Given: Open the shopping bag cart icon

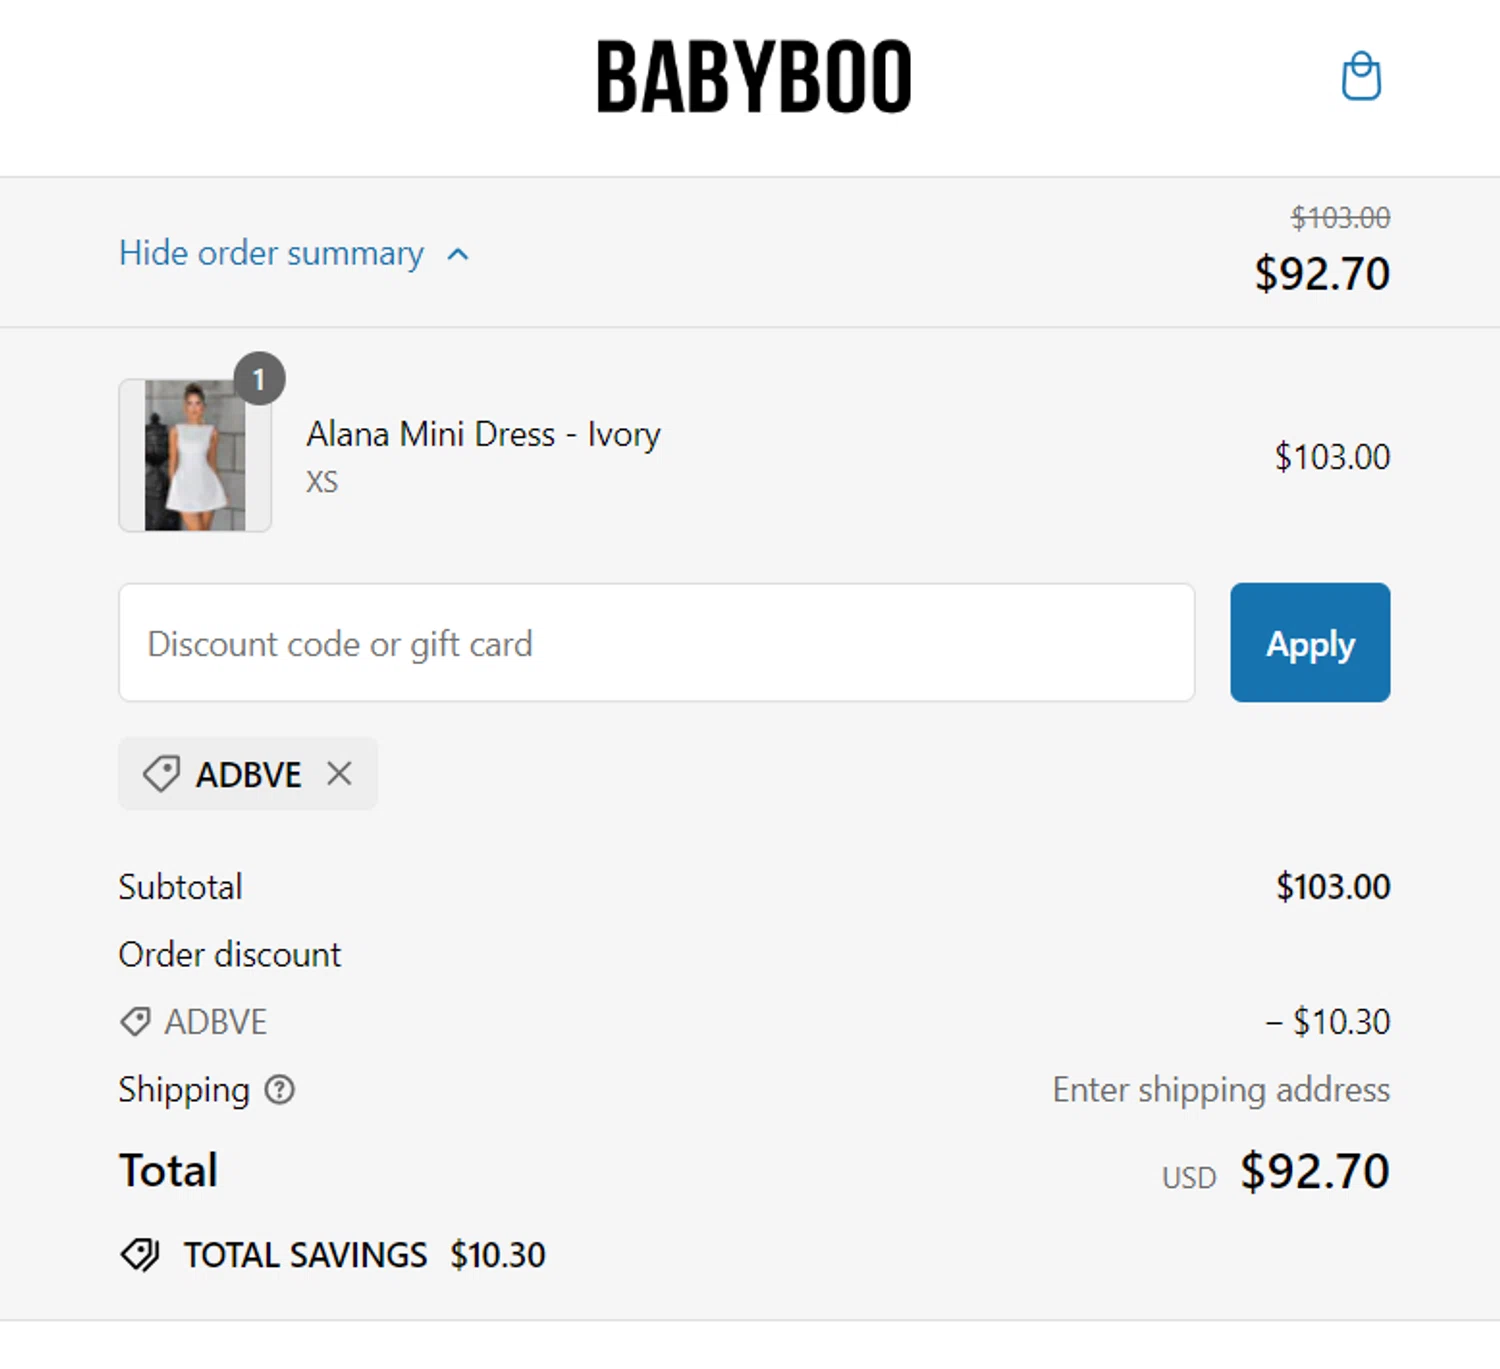Looking at the screenshot, I should click(1360, 76).
